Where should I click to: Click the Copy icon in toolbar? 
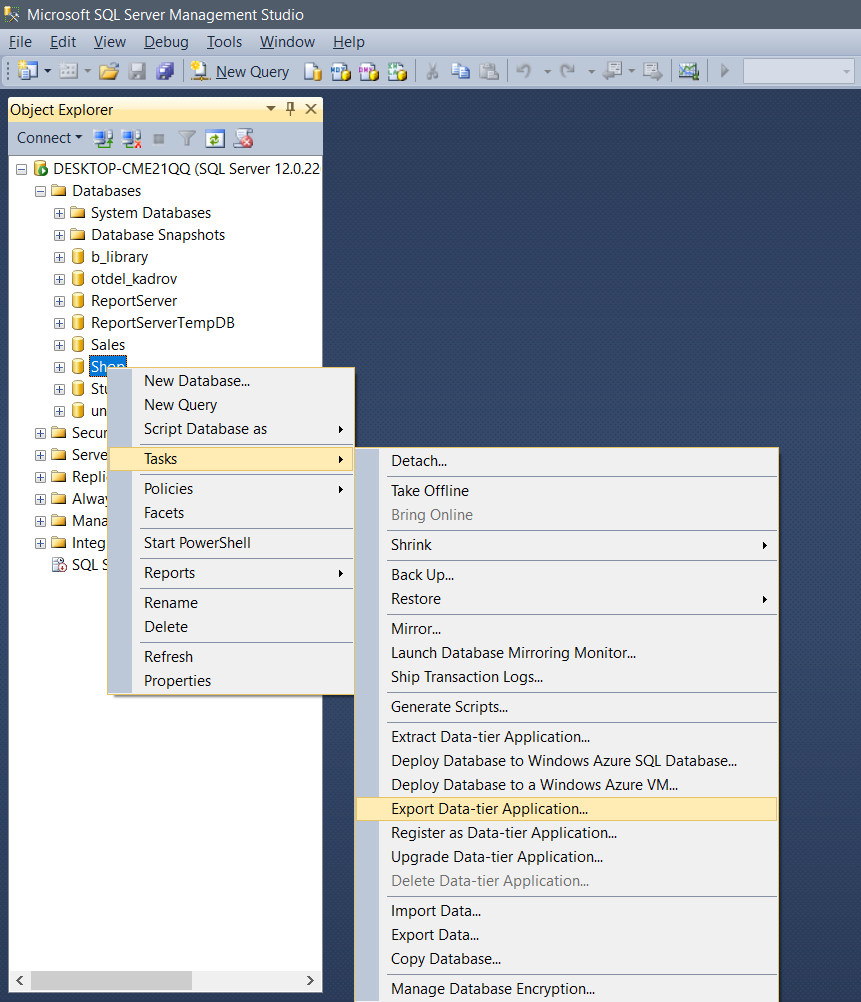[460, 71]
